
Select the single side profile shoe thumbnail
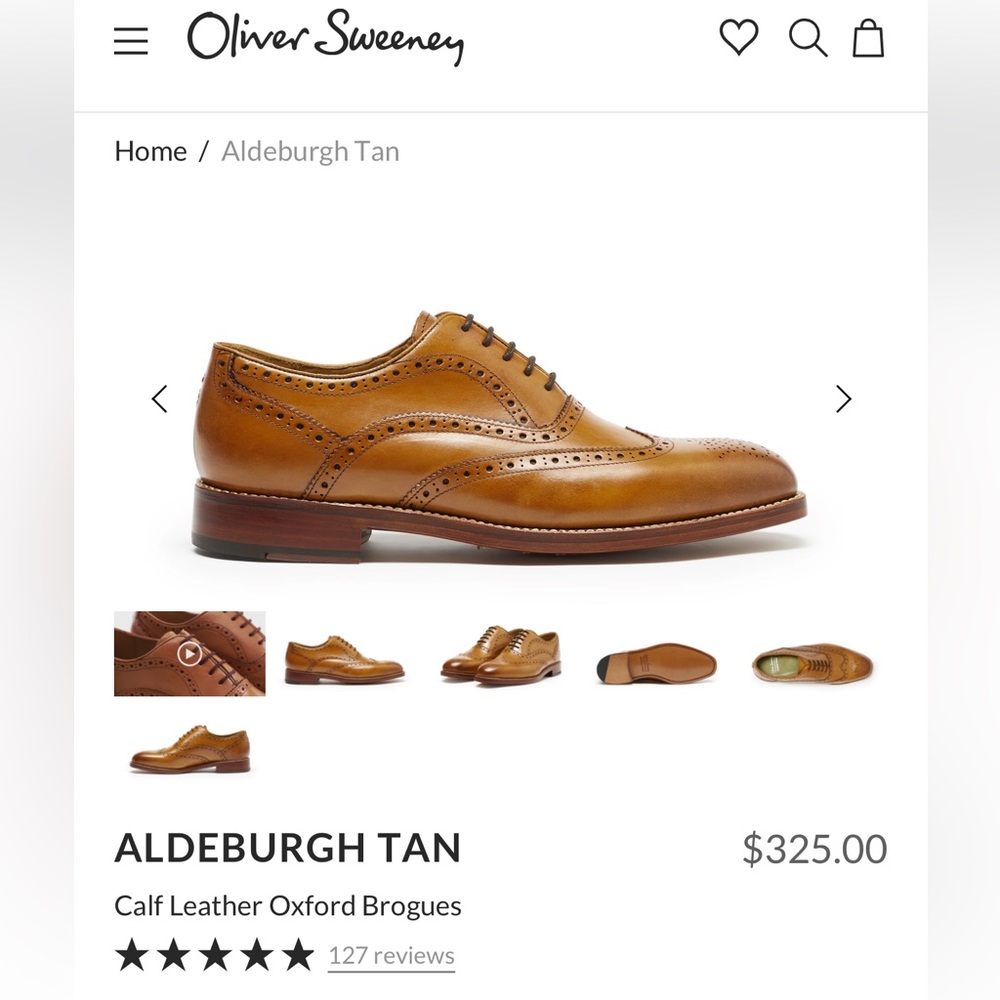click(344, 654)
